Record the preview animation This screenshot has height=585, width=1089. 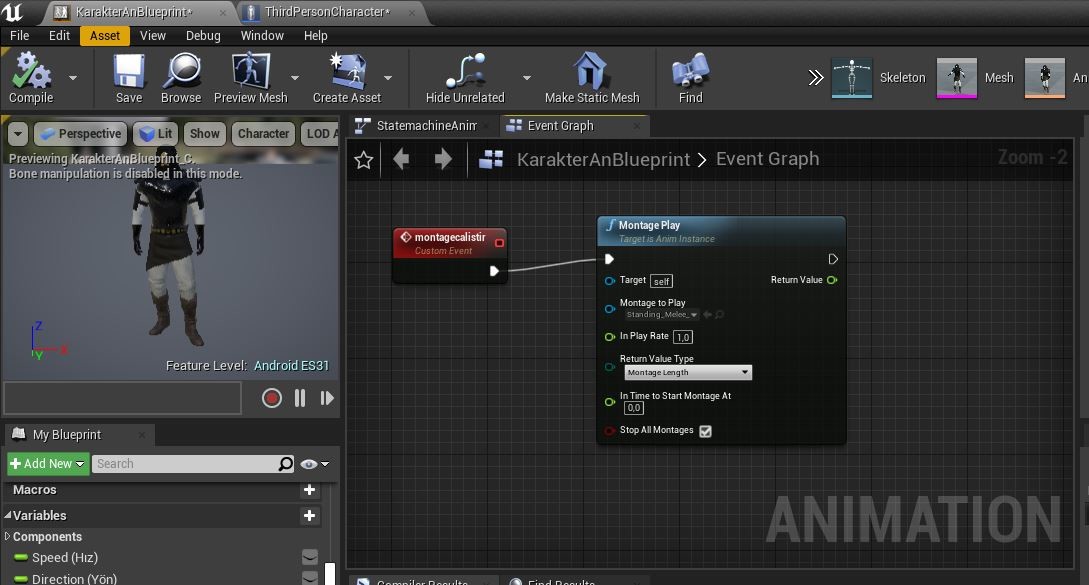tap(272, 398)
